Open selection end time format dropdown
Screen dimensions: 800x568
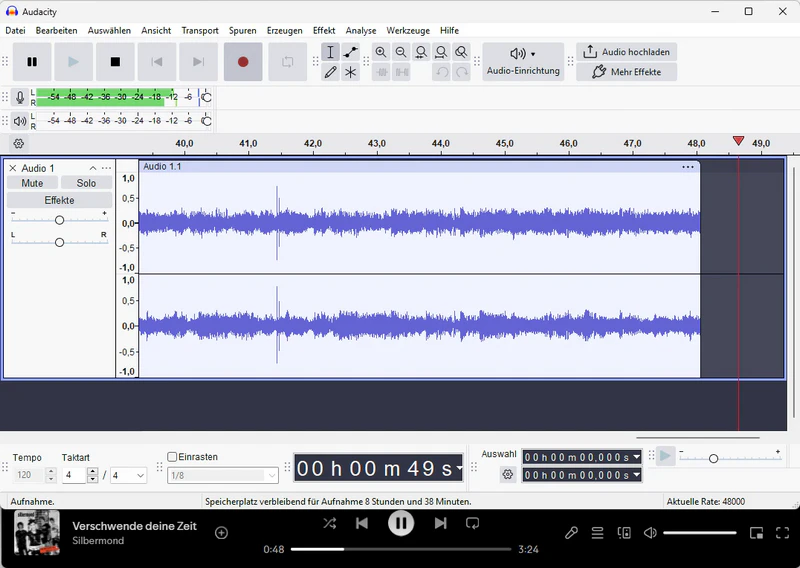coord(636,475)
